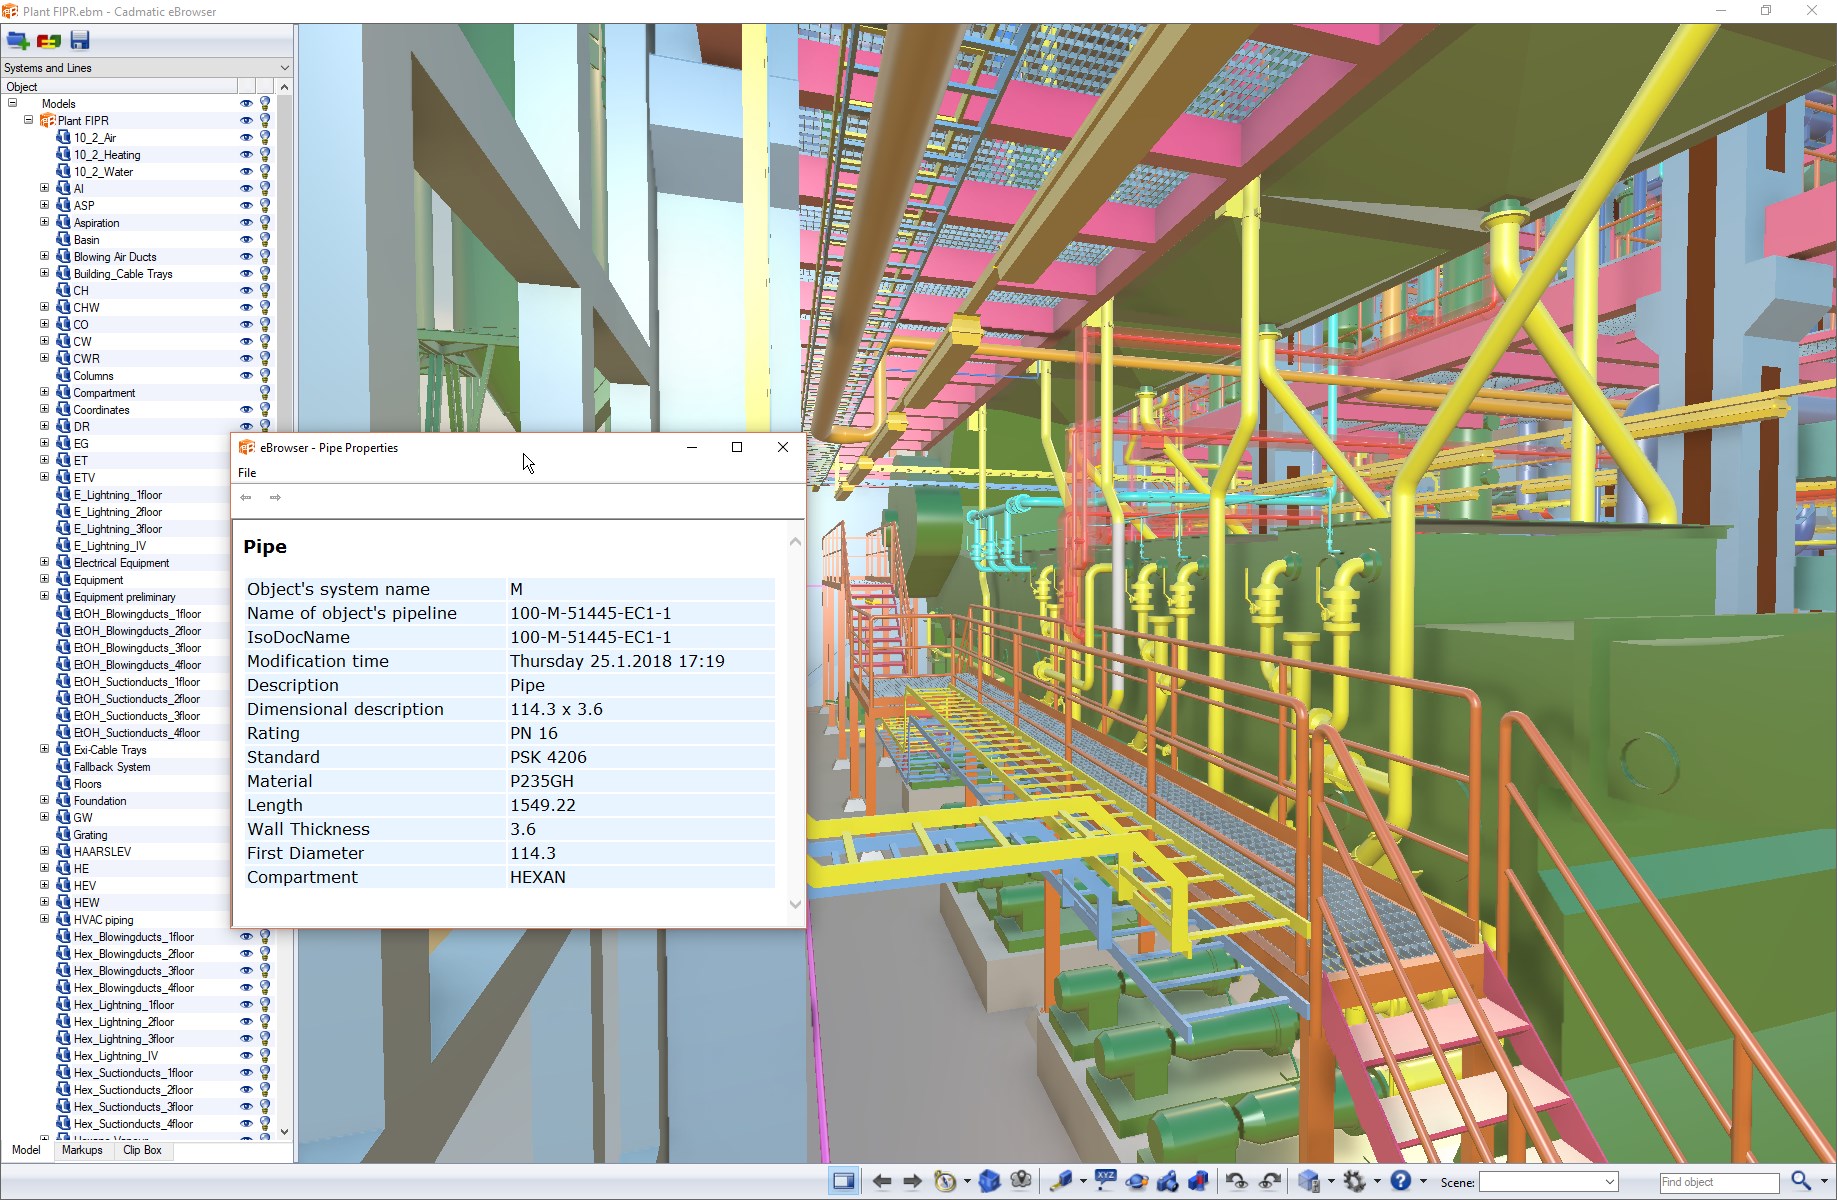Viewport: 1837px width, 1200px height.
Task: Select the Grating tree item
Action: [x=90, y=835]
